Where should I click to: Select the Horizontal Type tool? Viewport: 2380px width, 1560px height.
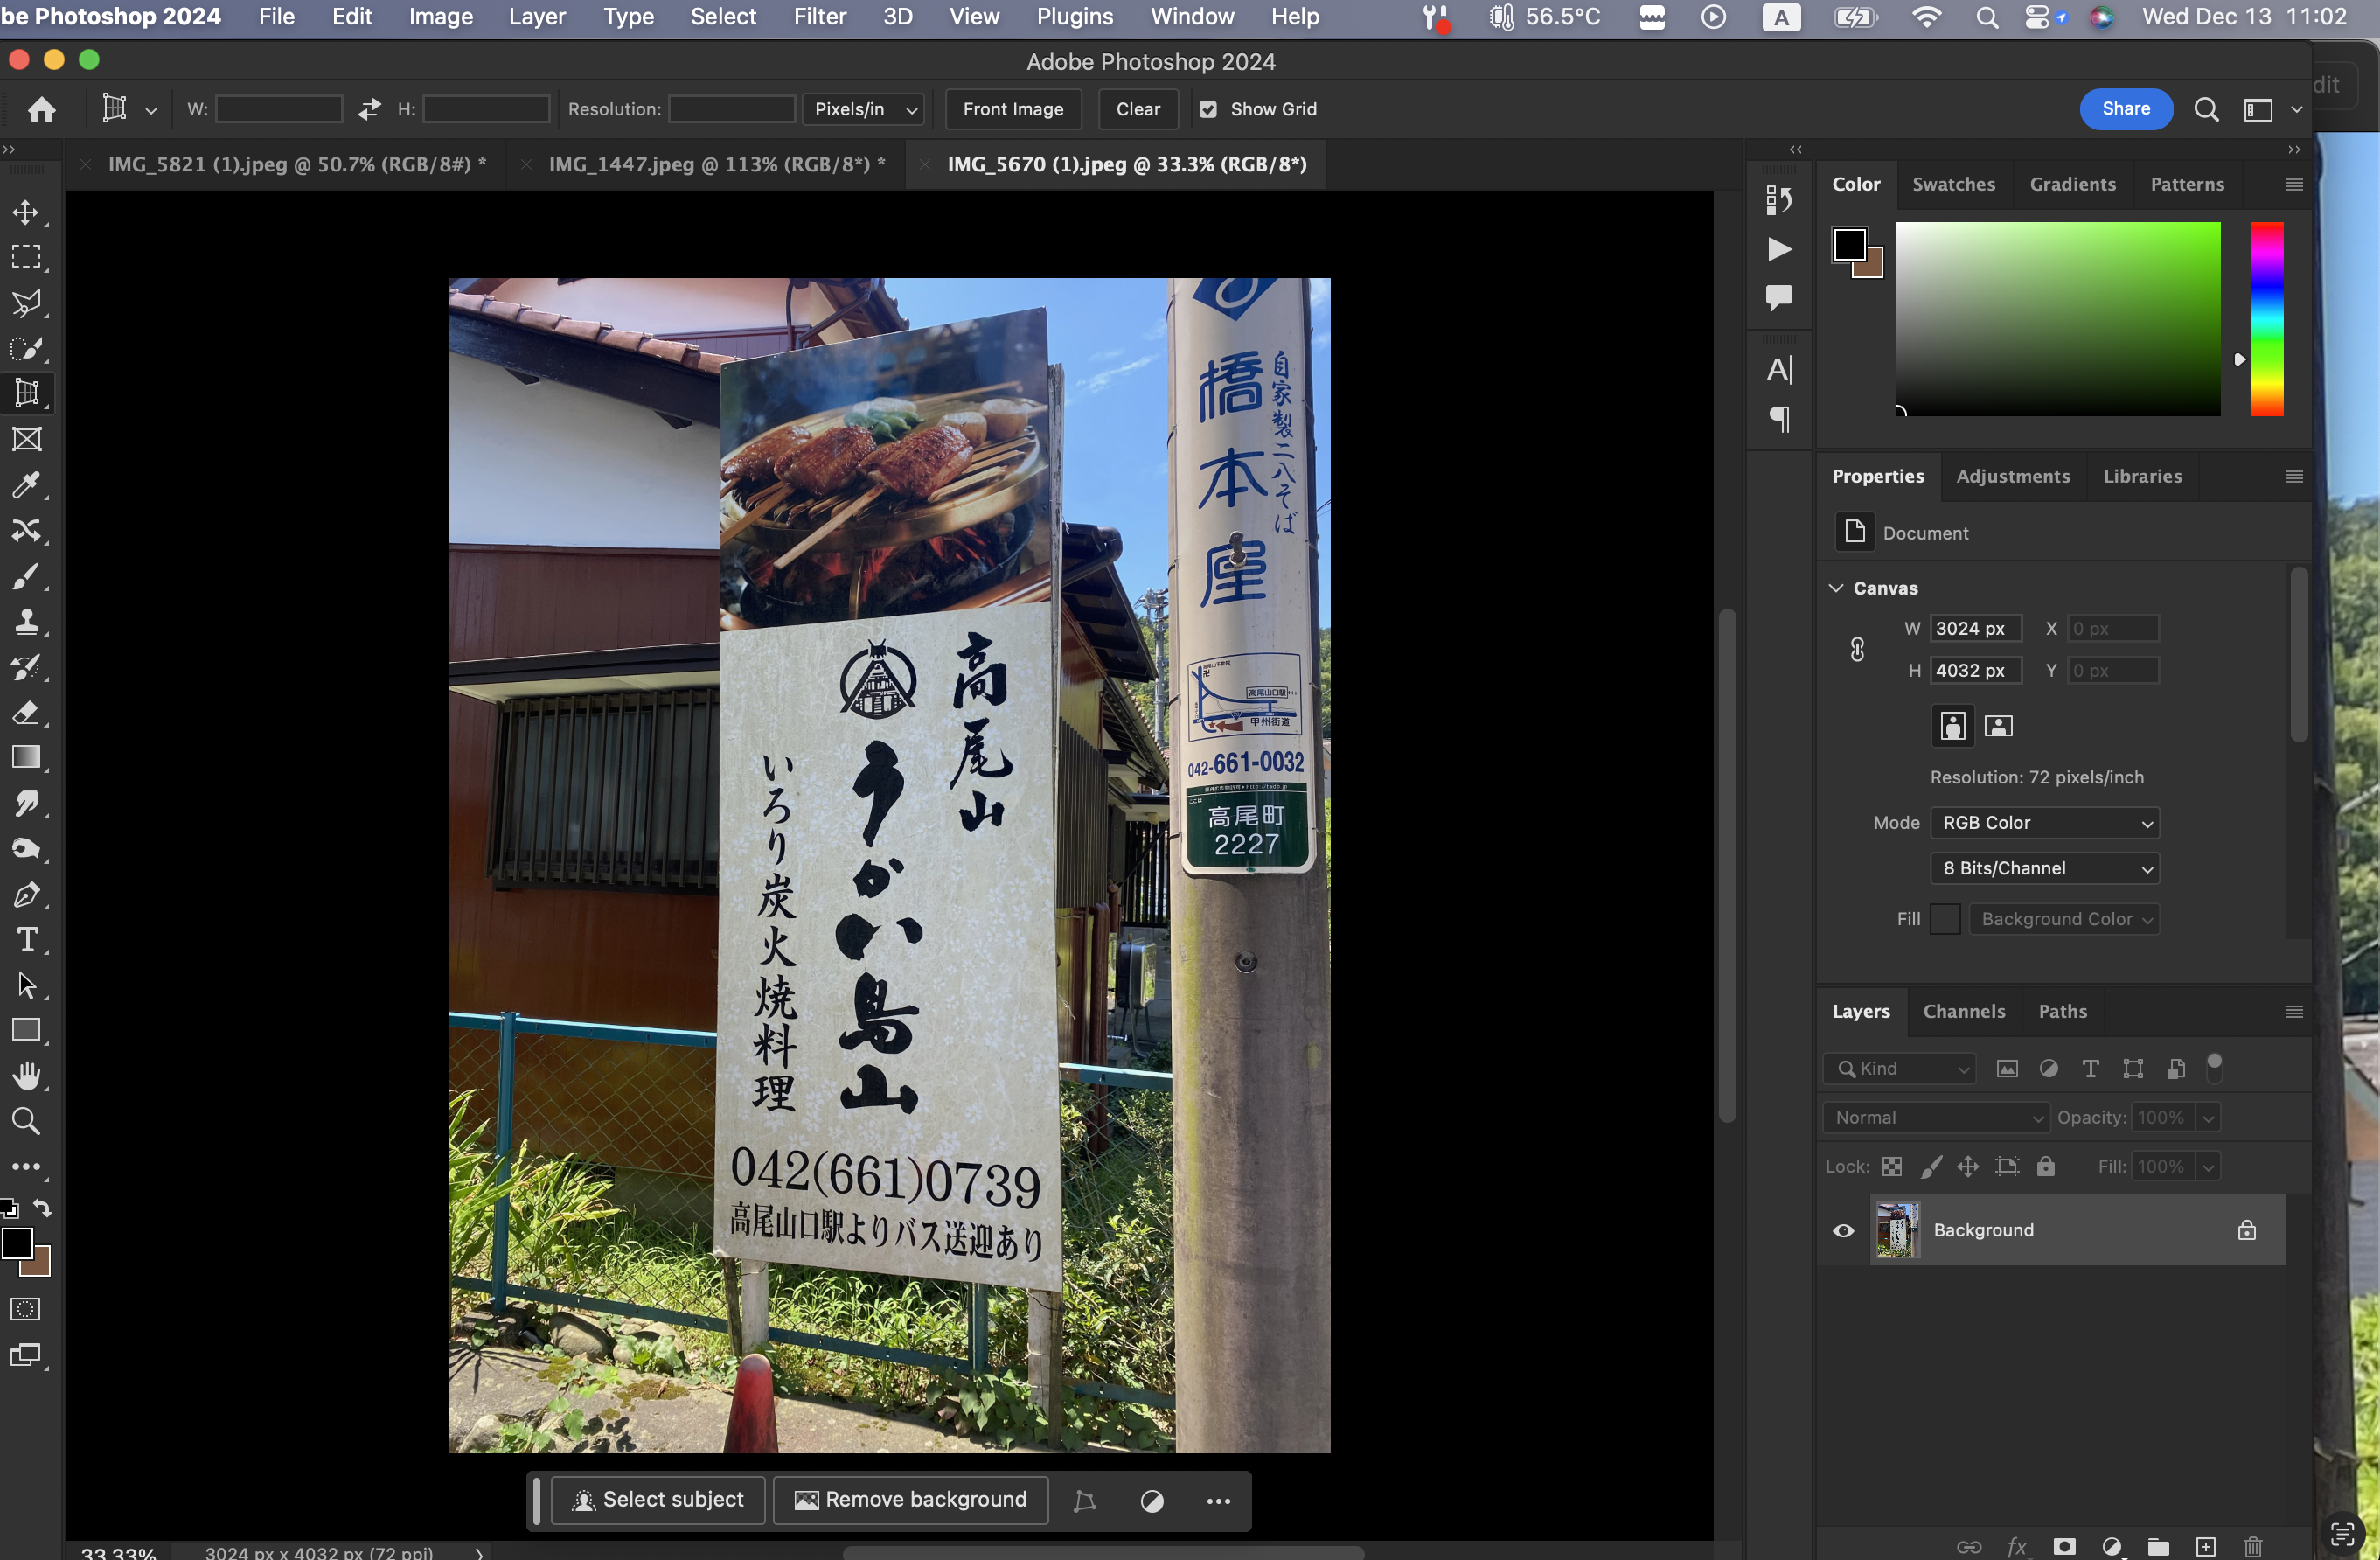(26, 939)
